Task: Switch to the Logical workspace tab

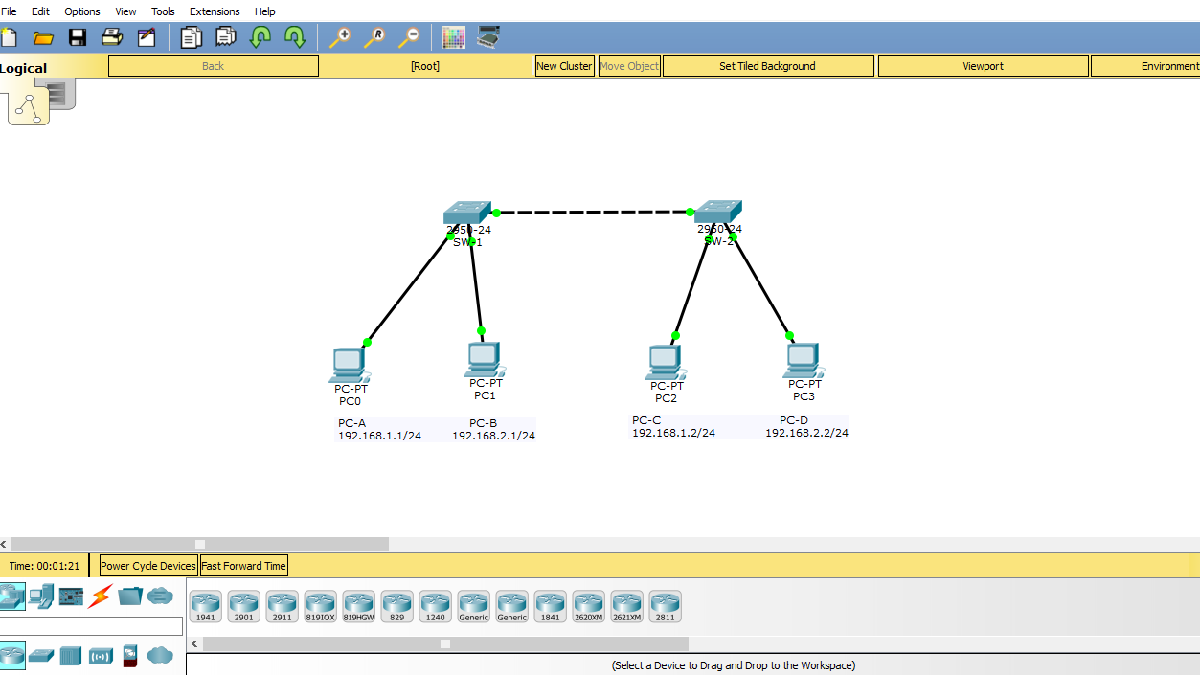Action: 24,68
